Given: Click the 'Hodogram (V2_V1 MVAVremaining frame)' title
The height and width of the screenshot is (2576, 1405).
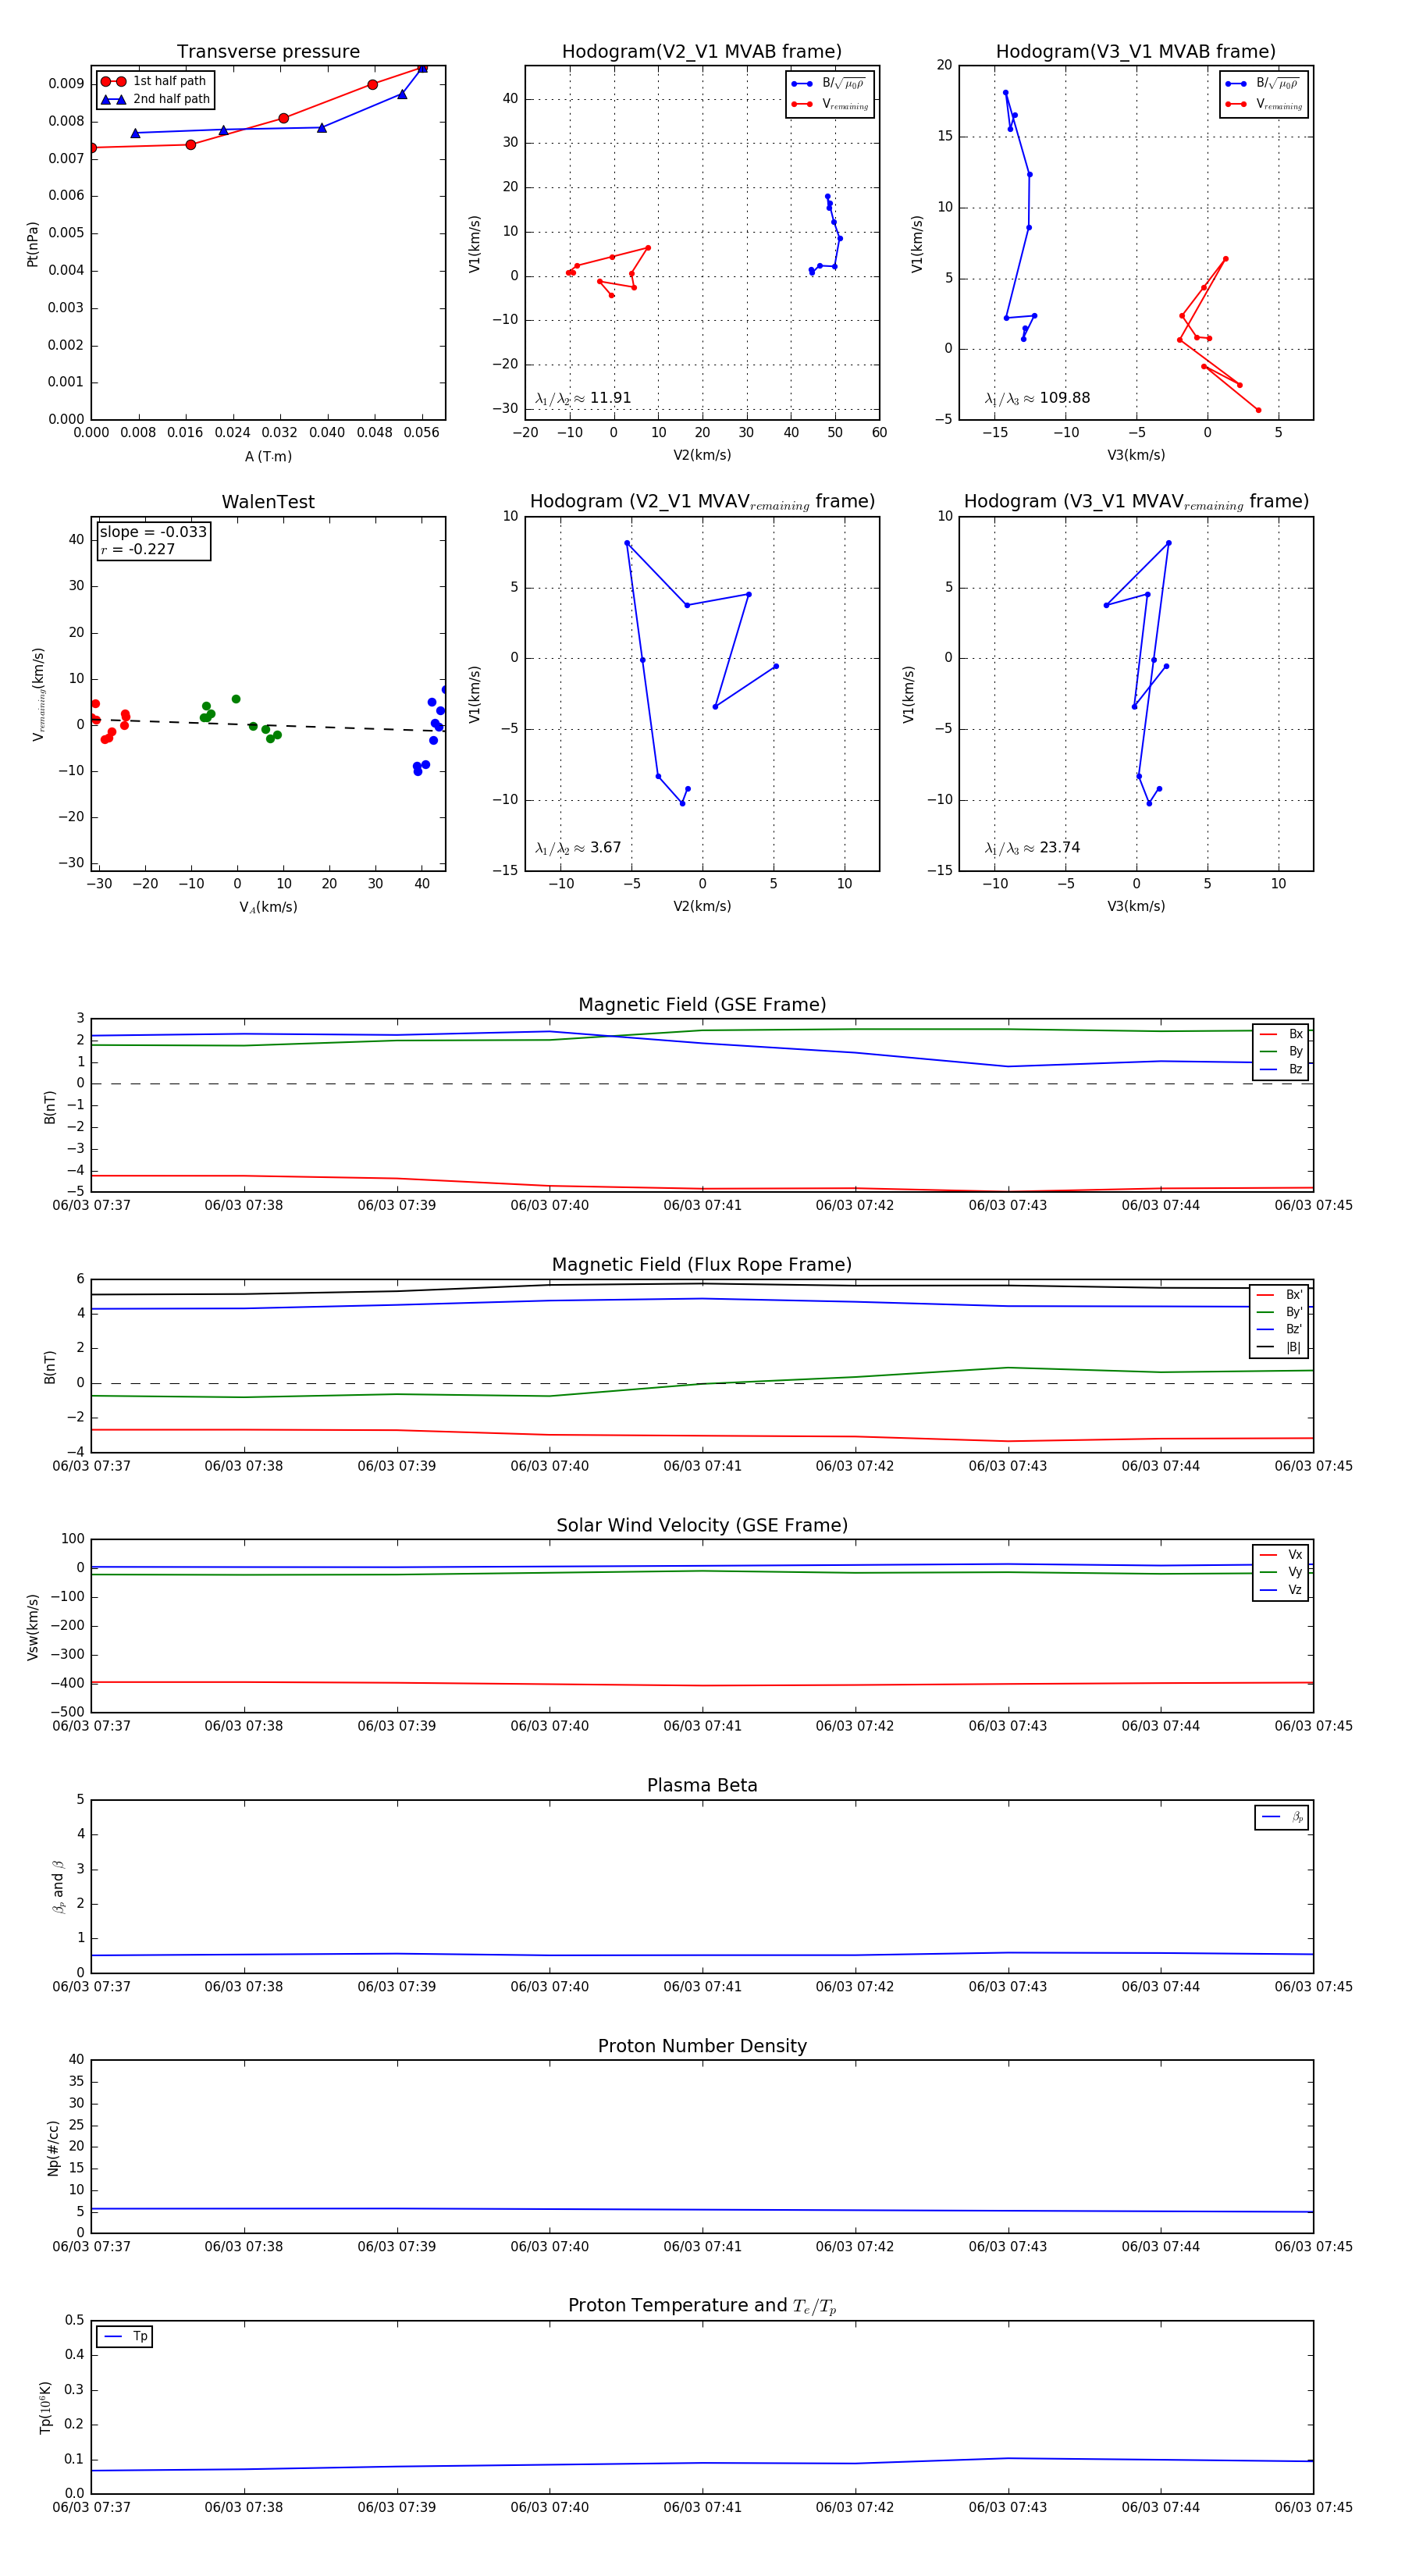Looking at the screenshot, I should [x=702, y=502].
